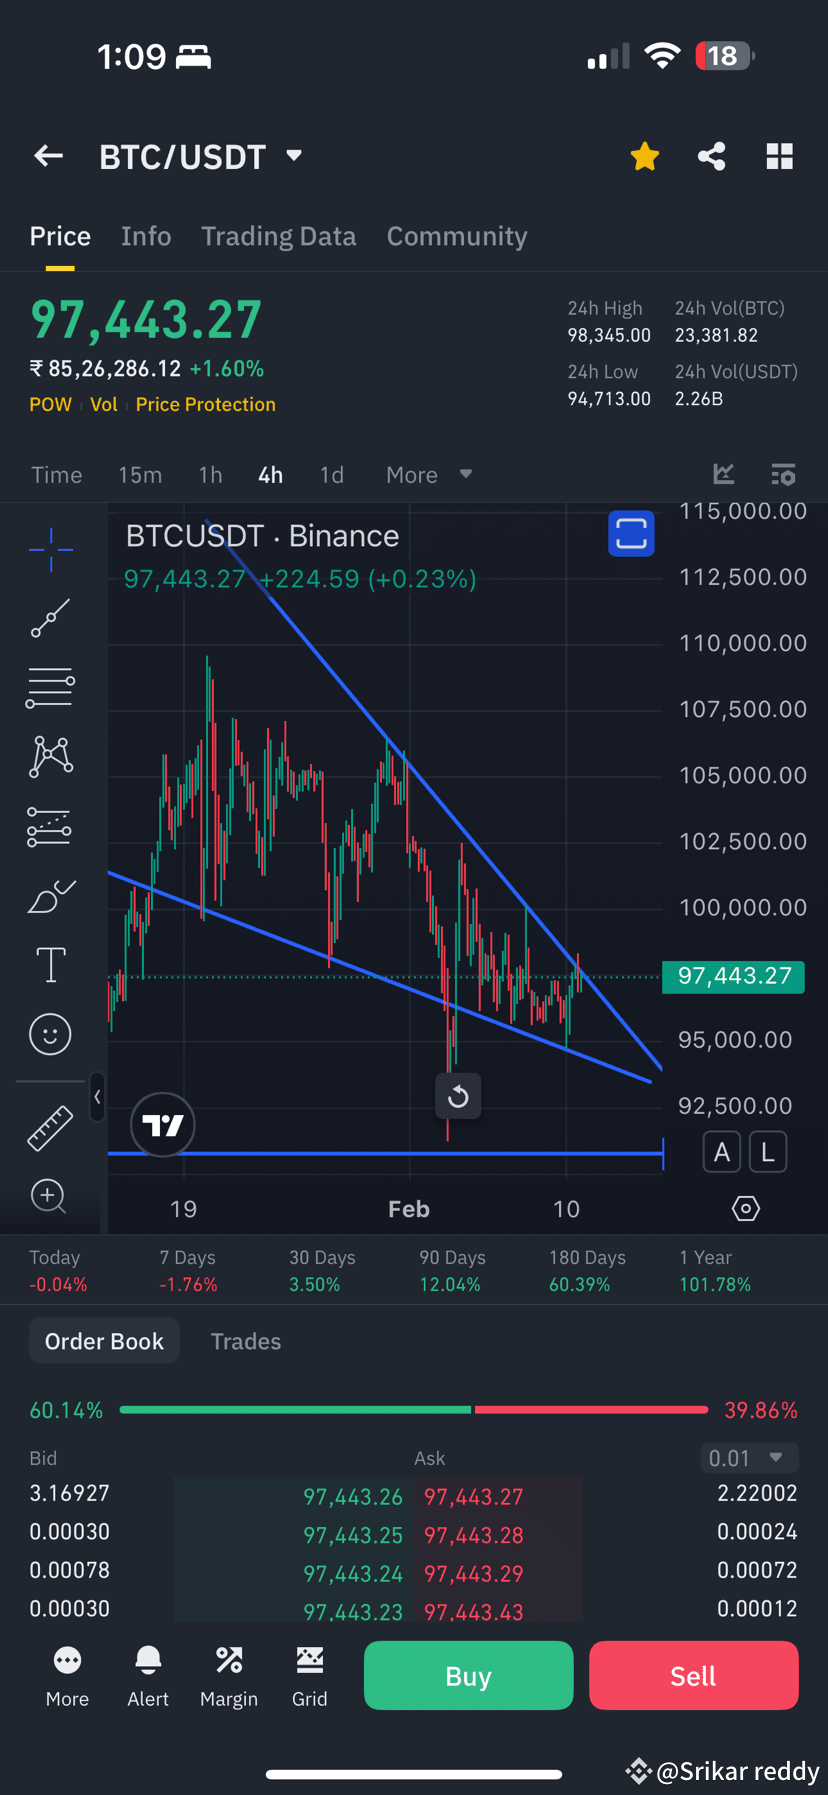The height and width of the screenshot is (1795, 828).
Task: Select the Price tab
Action: [x=60, y=236]
